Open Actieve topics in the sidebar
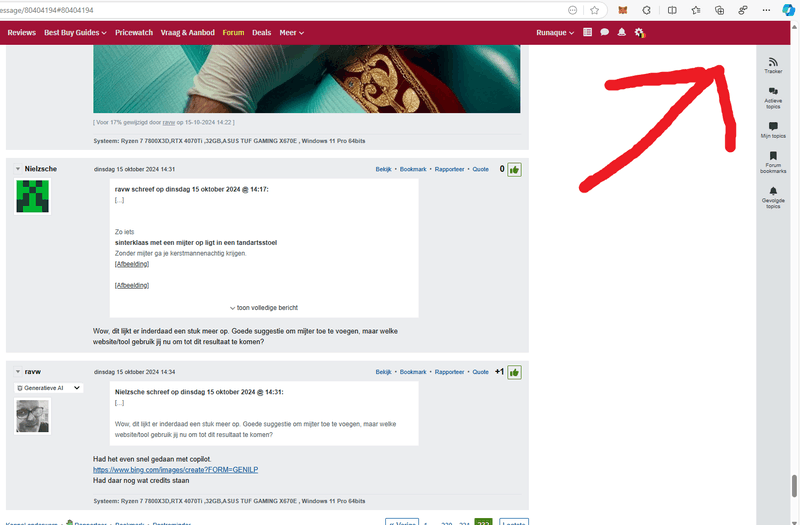The height and width of the screenshot is (525, 800). [x=773, y=97]
